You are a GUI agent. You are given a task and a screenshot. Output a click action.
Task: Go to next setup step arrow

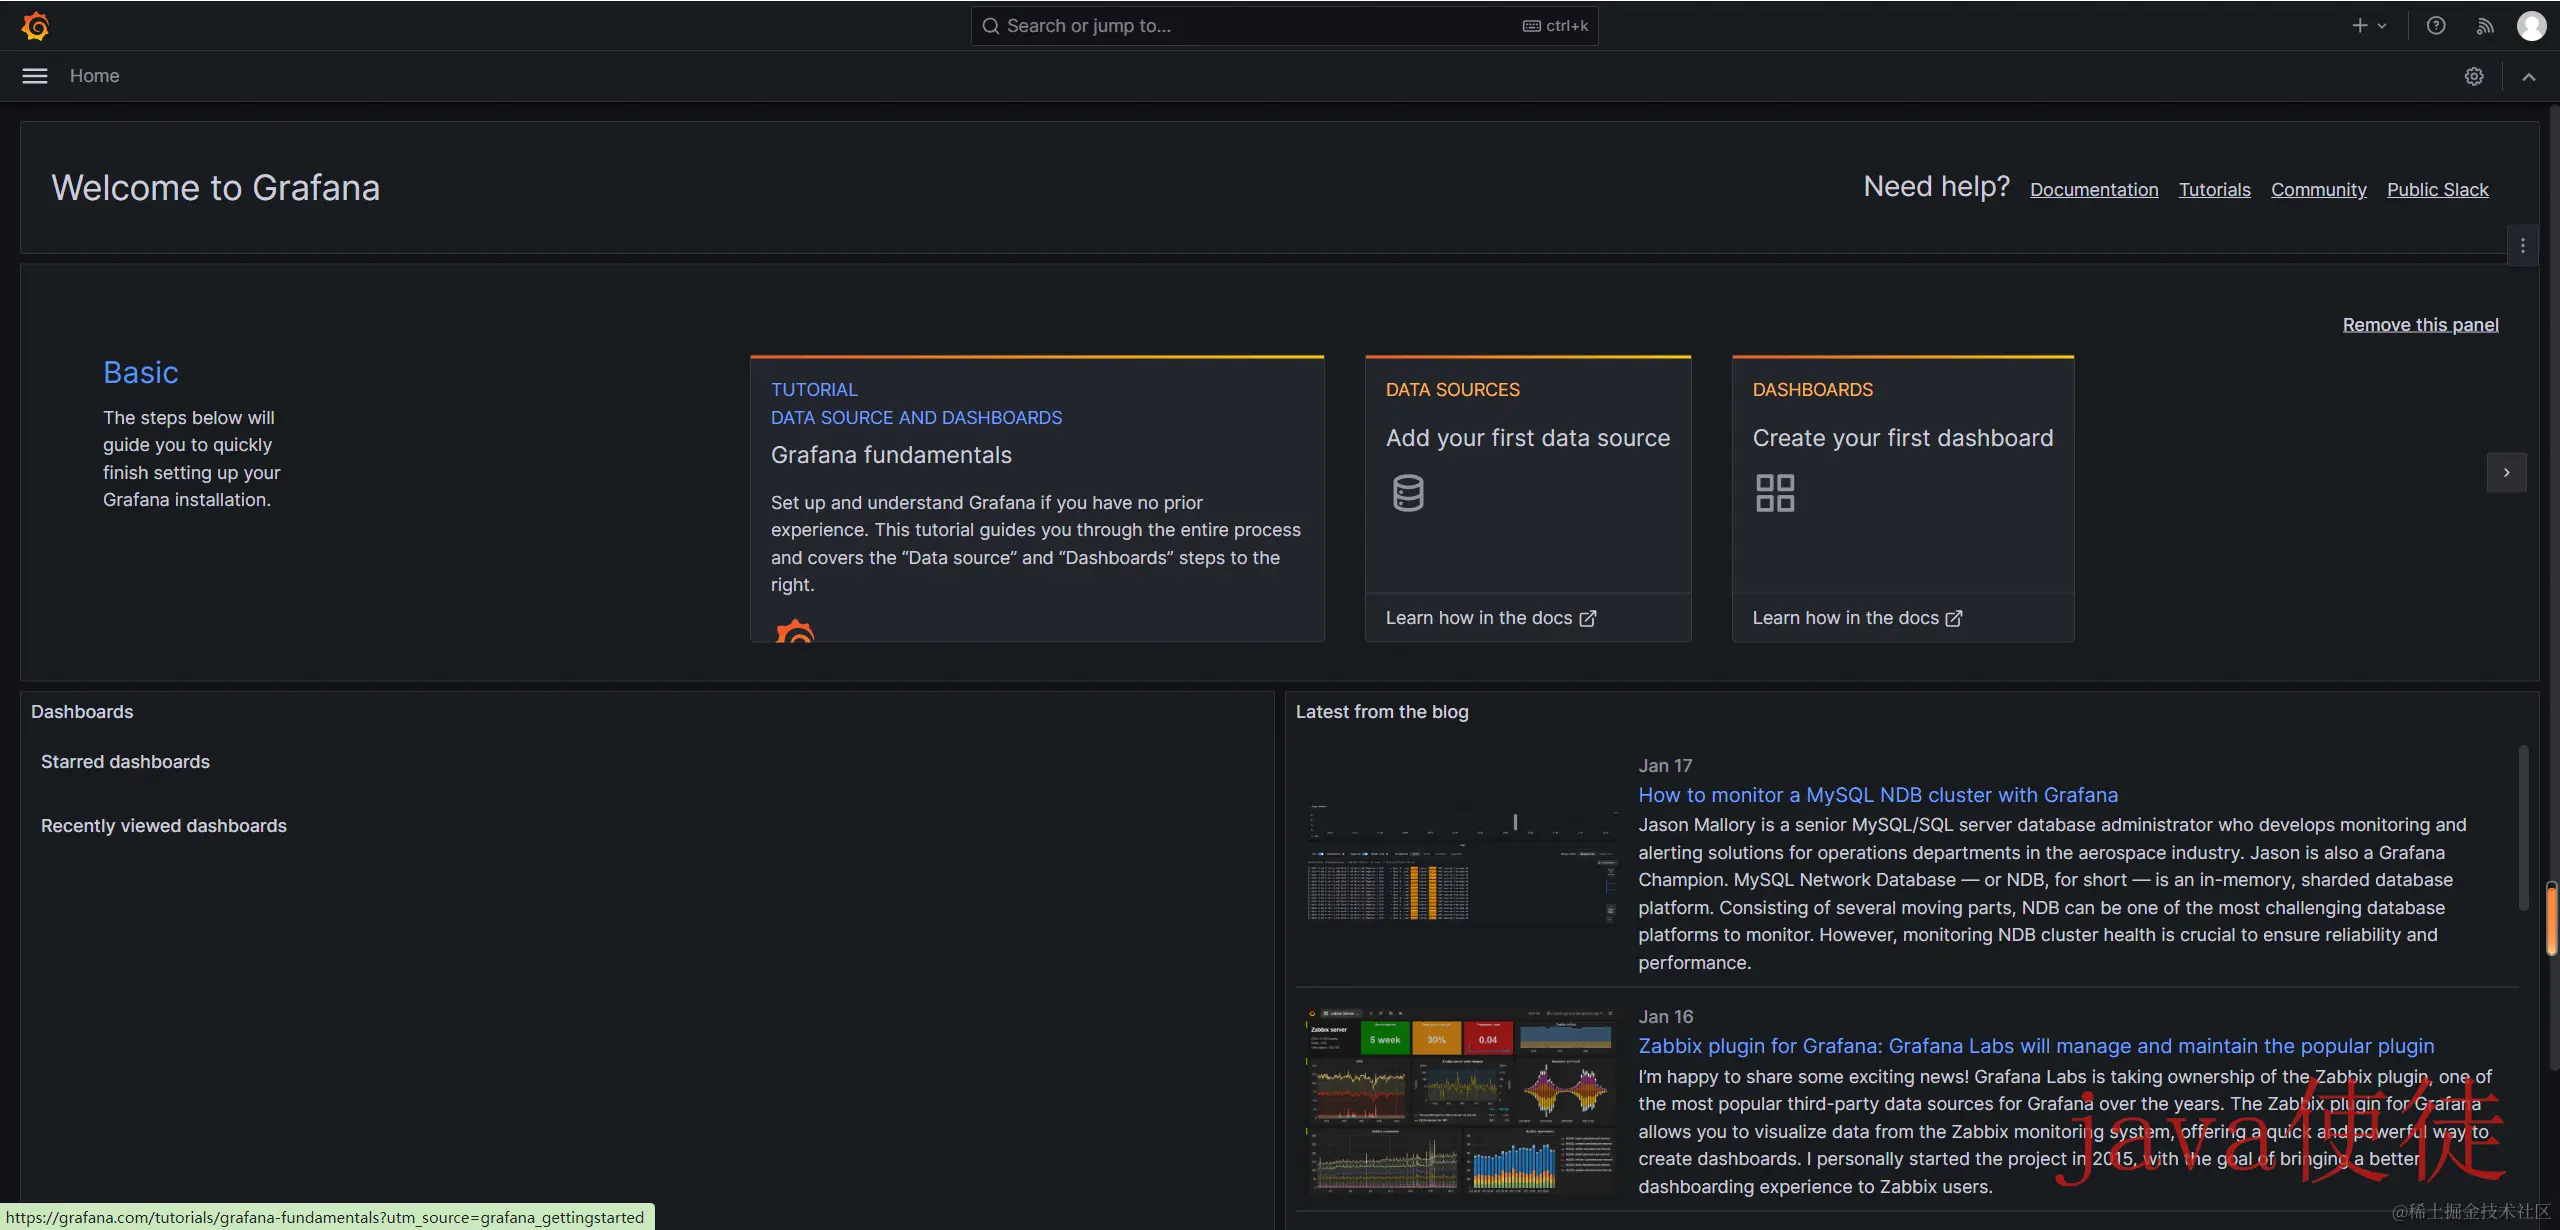click(x=2506, y=473)
